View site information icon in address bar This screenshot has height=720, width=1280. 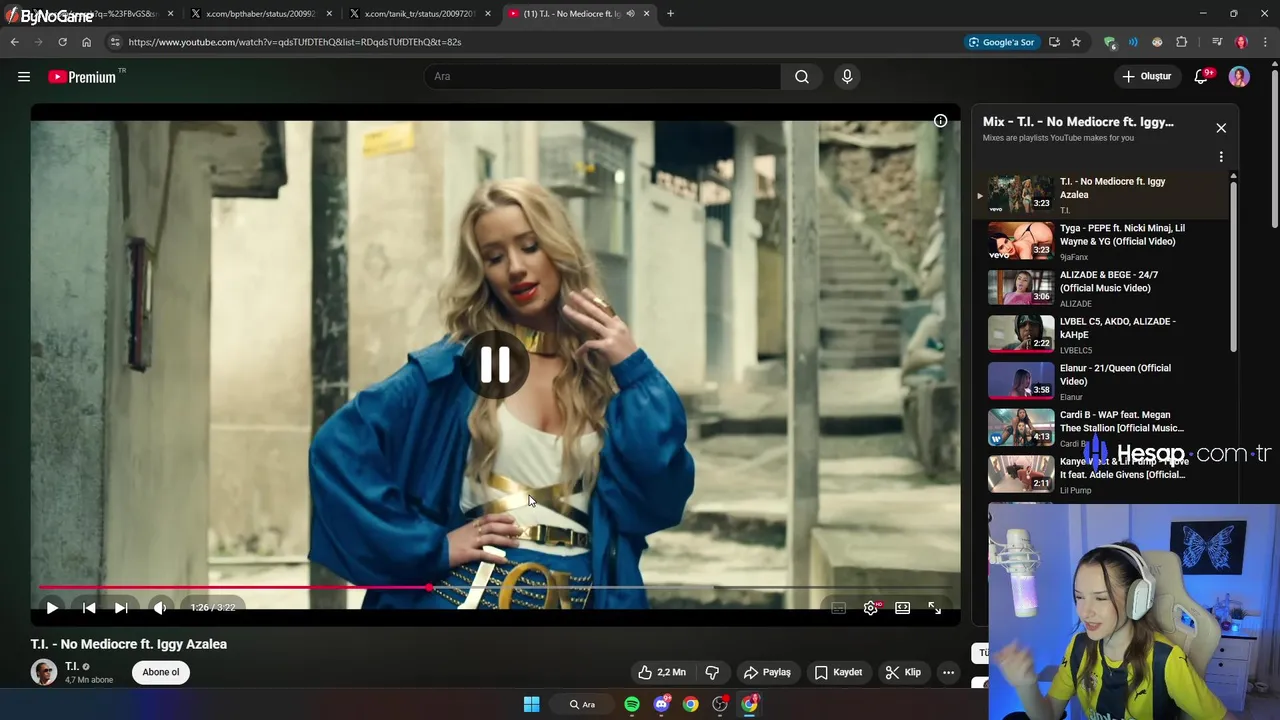click(x=115, y=42)
